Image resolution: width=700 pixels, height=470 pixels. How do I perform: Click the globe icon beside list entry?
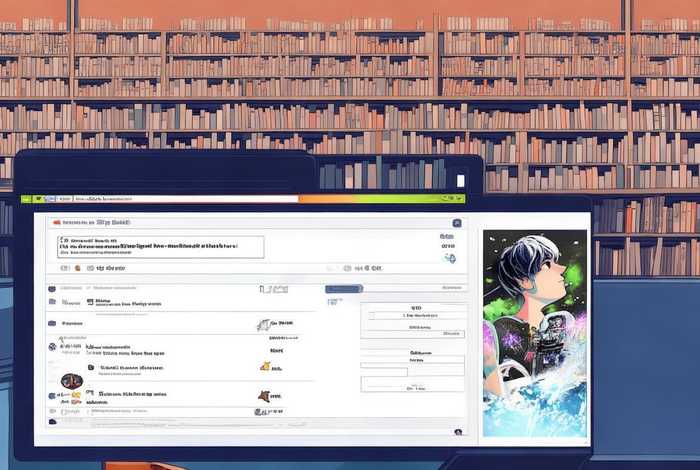click(52, 346)
